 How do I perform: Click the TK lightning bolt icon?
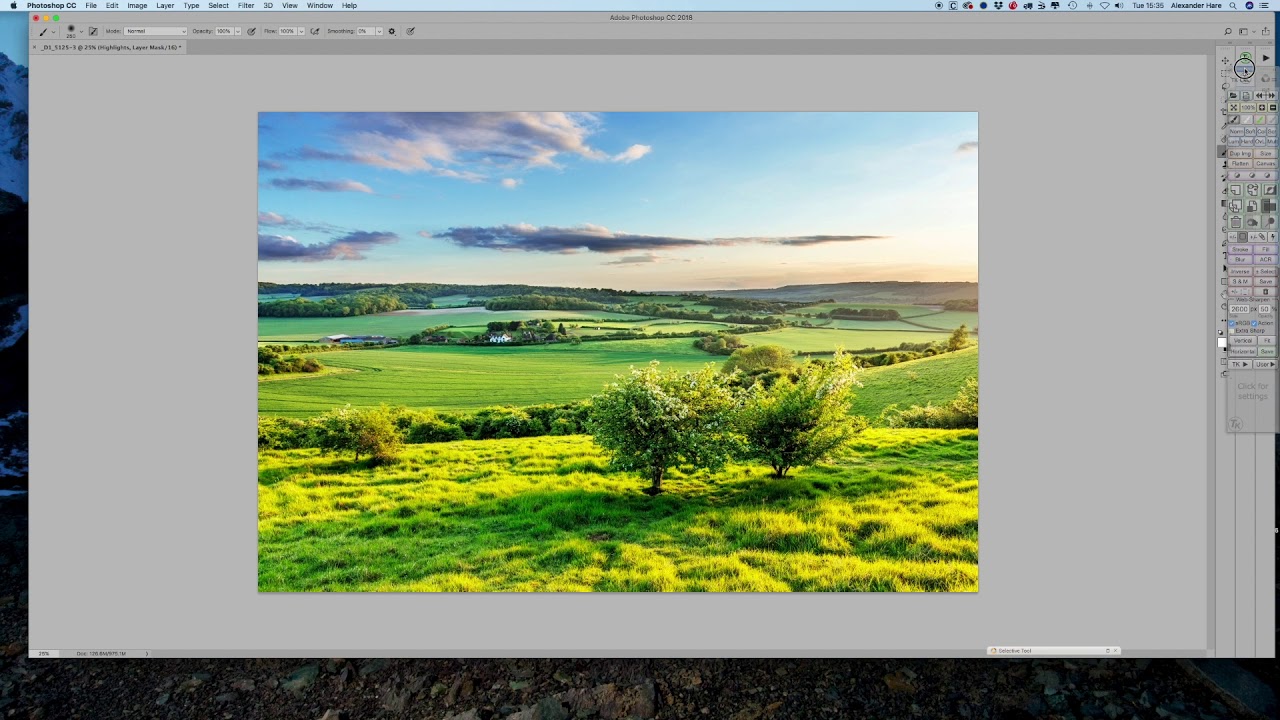tap(1273, 236)
